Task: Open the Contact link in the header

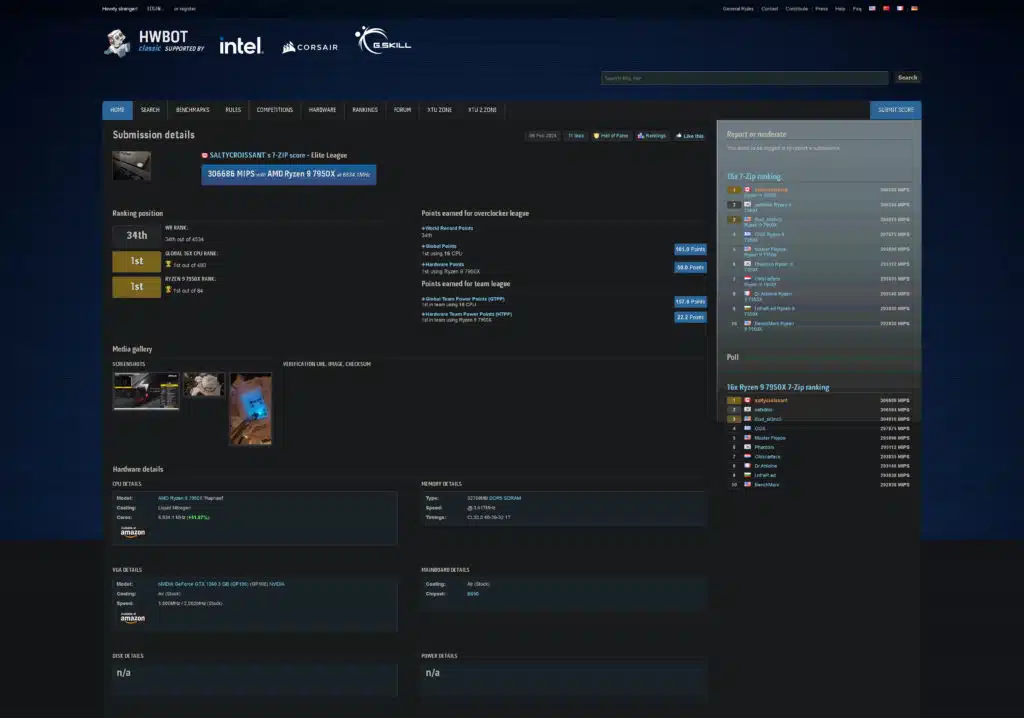Action: pyautogui.click(x=769, y=8)
